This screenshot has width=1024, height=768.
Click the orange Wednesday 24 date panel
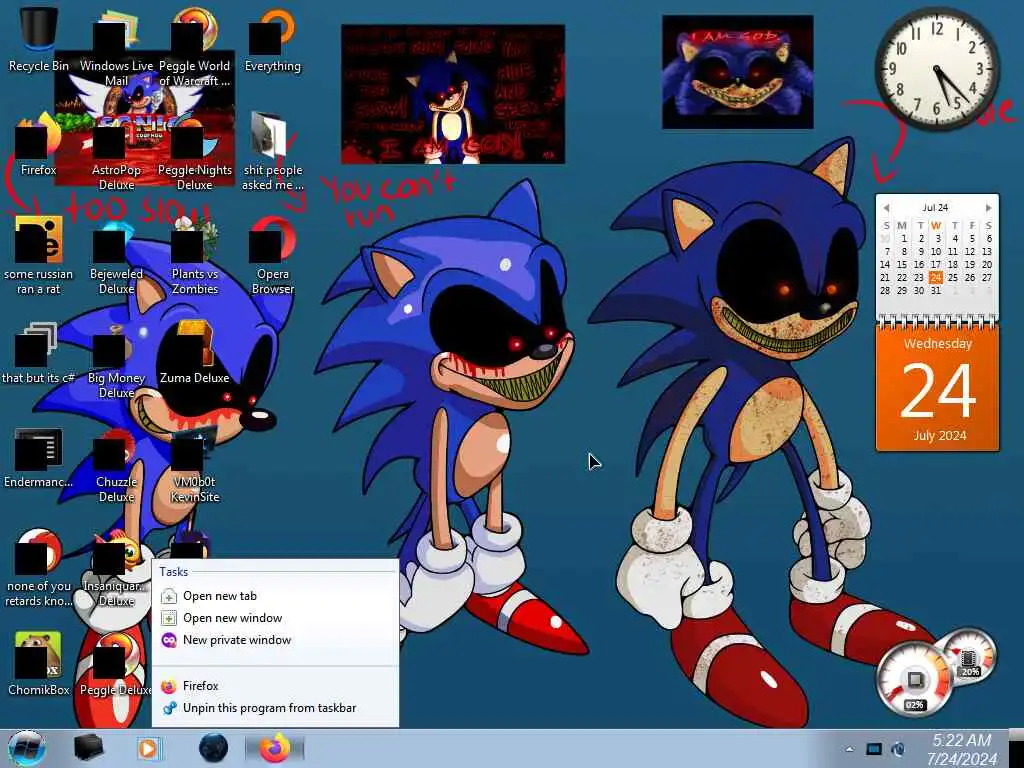(x=937, y=389)
